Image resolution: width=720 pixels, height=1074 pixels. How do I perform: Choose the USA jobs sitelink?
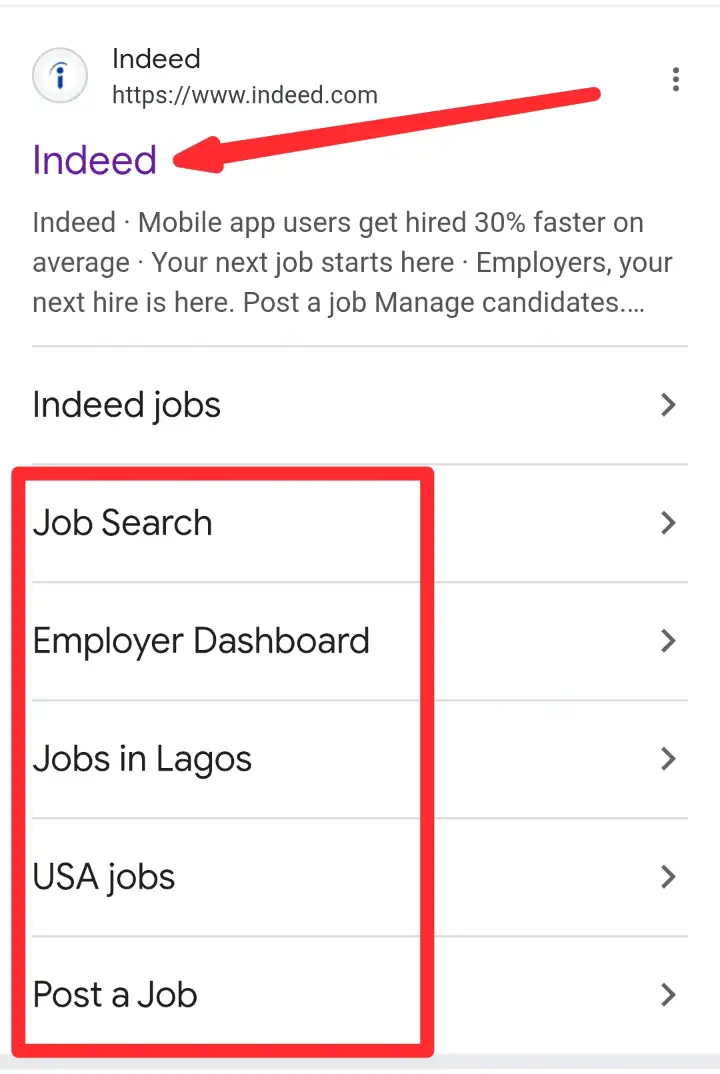click(104, 877)
